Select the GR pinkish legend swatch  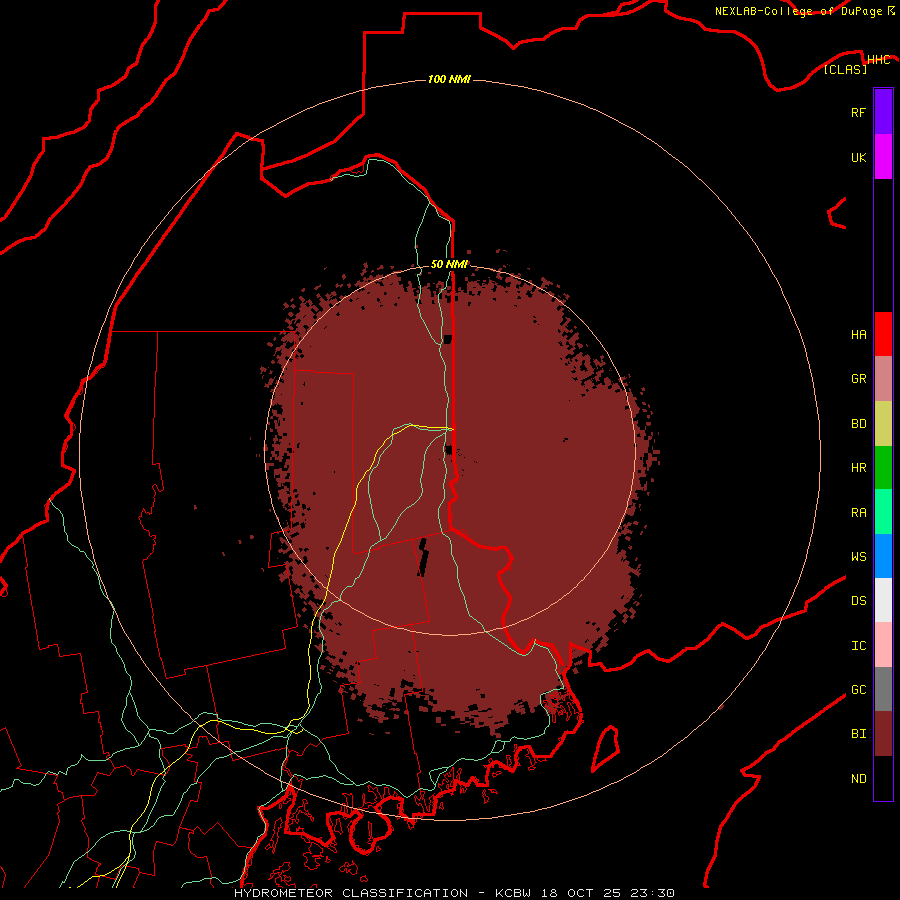coord(883,379)
